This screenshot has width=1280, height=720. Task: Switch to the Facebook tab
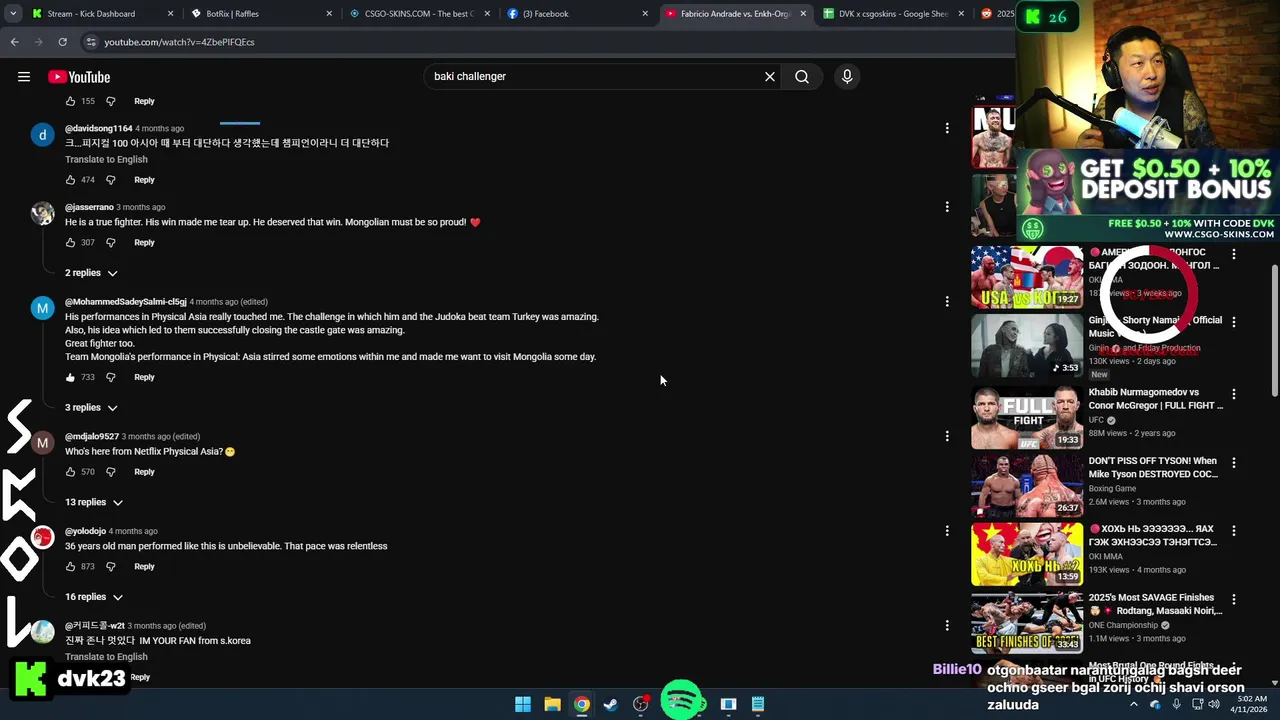(x=576, y=14)
